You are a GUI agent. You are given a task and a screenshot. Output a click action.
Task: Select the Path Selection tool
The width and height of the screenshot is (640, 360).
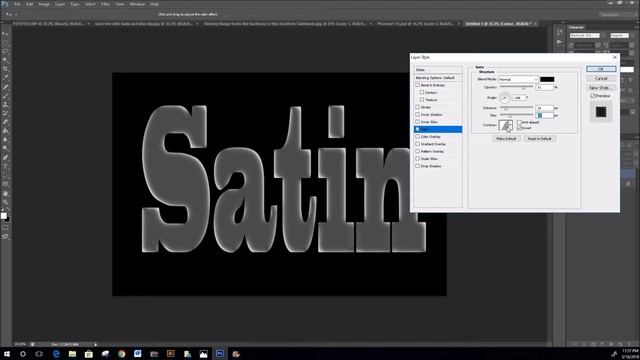(x=5, y=176)
